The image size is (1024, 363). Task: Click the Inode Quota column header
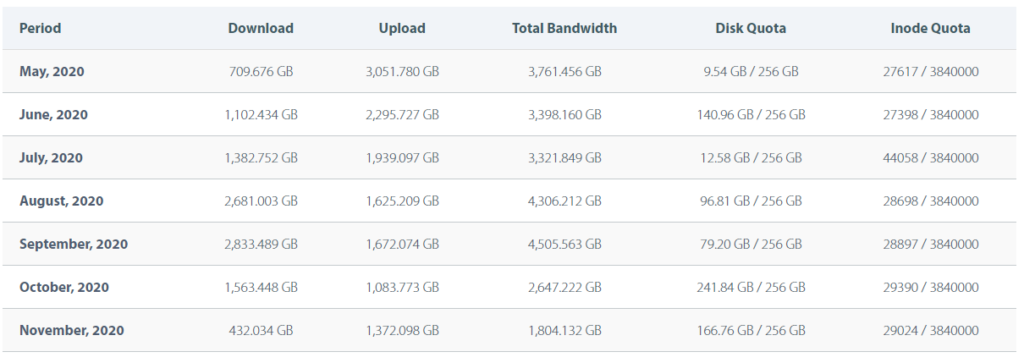pos(931,28)
